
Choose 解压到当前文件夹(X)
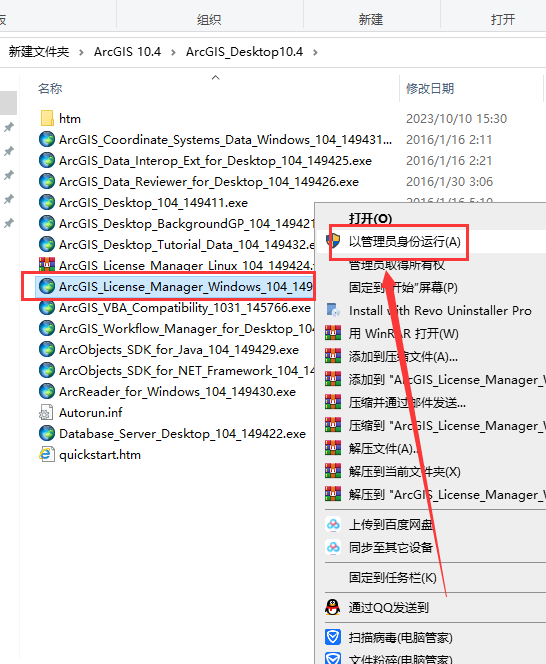coord(405,471)
